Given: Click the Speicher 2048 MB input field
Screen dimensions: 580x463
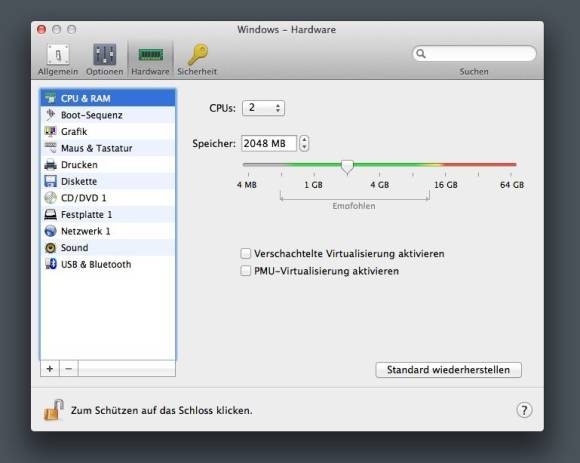Looking at the screenshot, I should (269, 143).
